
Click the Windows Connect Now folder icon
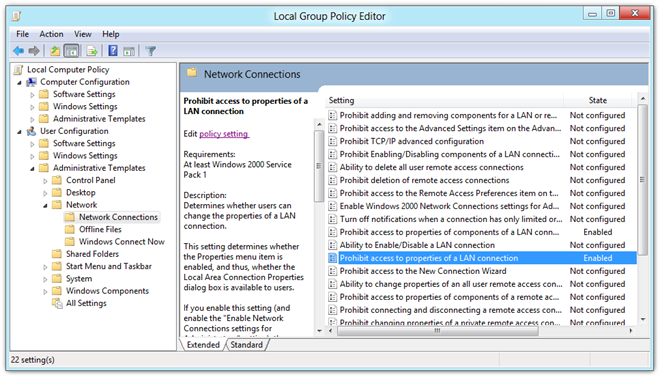70,242
